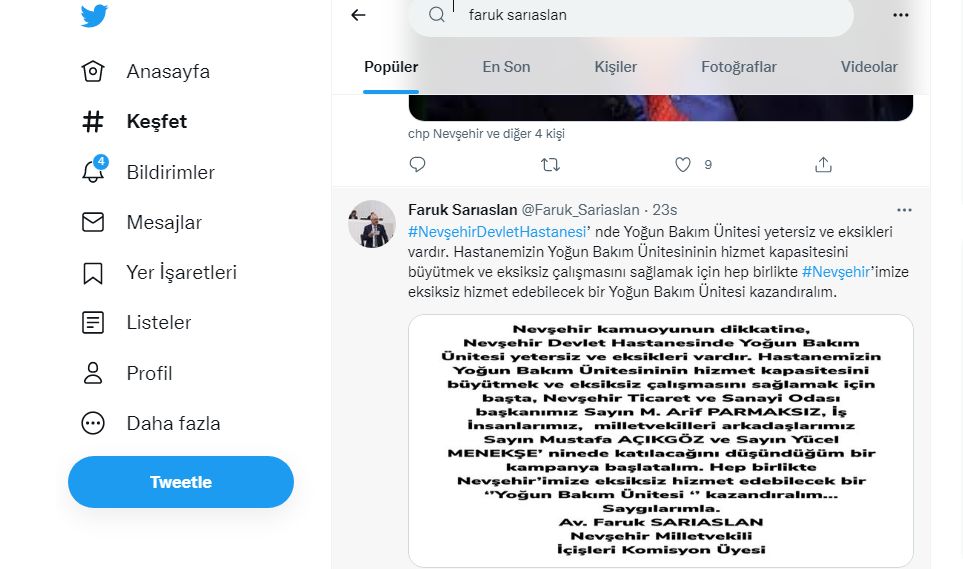Go back with the left arrow

point(358,15)
